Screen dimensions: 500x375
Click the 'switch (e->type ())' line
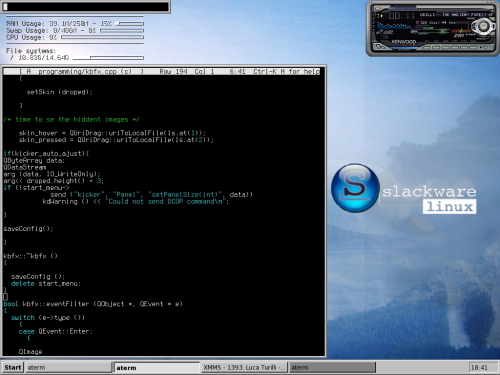click(48, 317)
